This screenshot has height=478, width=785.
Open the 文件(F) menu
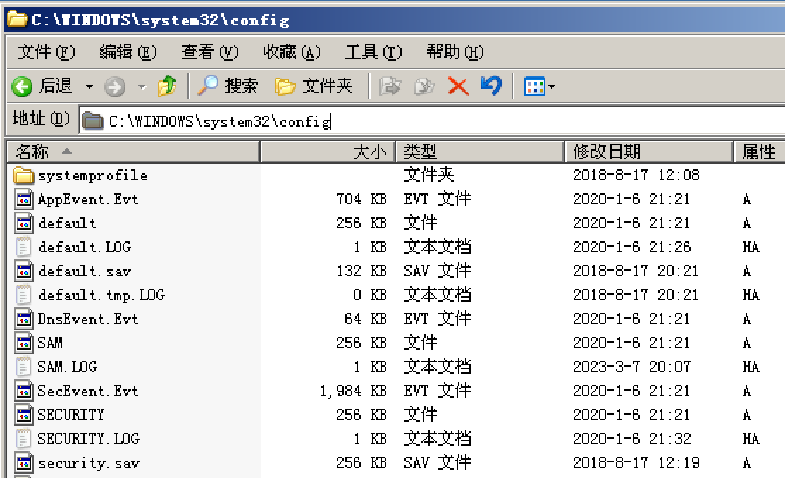point(46,52)
